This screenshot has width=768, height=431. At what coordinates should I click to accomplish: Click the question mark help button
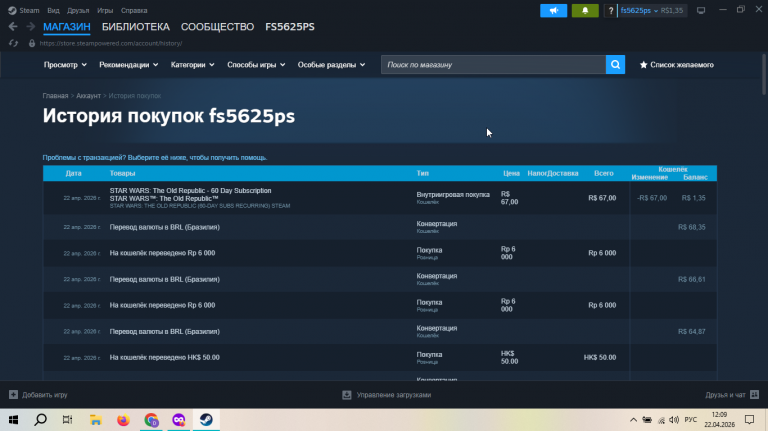point(610,10)
